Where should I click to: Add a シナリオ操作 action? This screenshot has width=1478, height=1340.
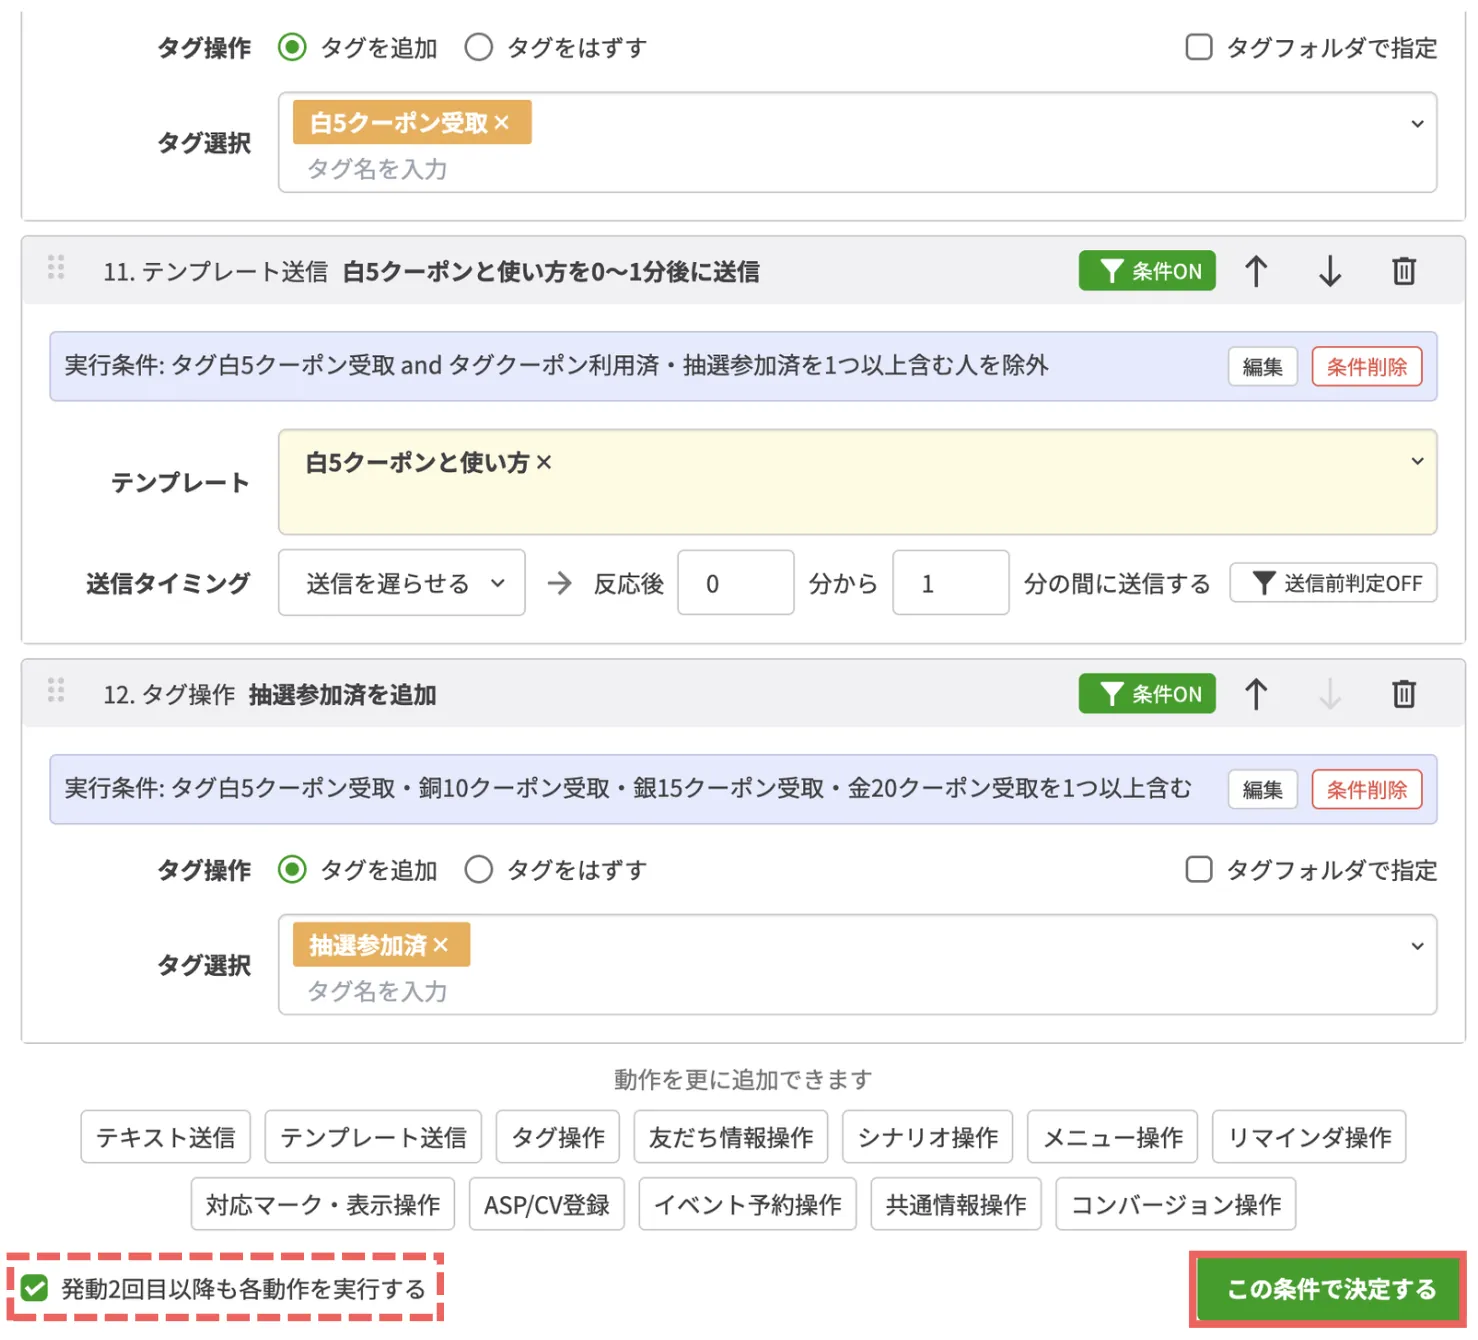tap(928, 1137)
